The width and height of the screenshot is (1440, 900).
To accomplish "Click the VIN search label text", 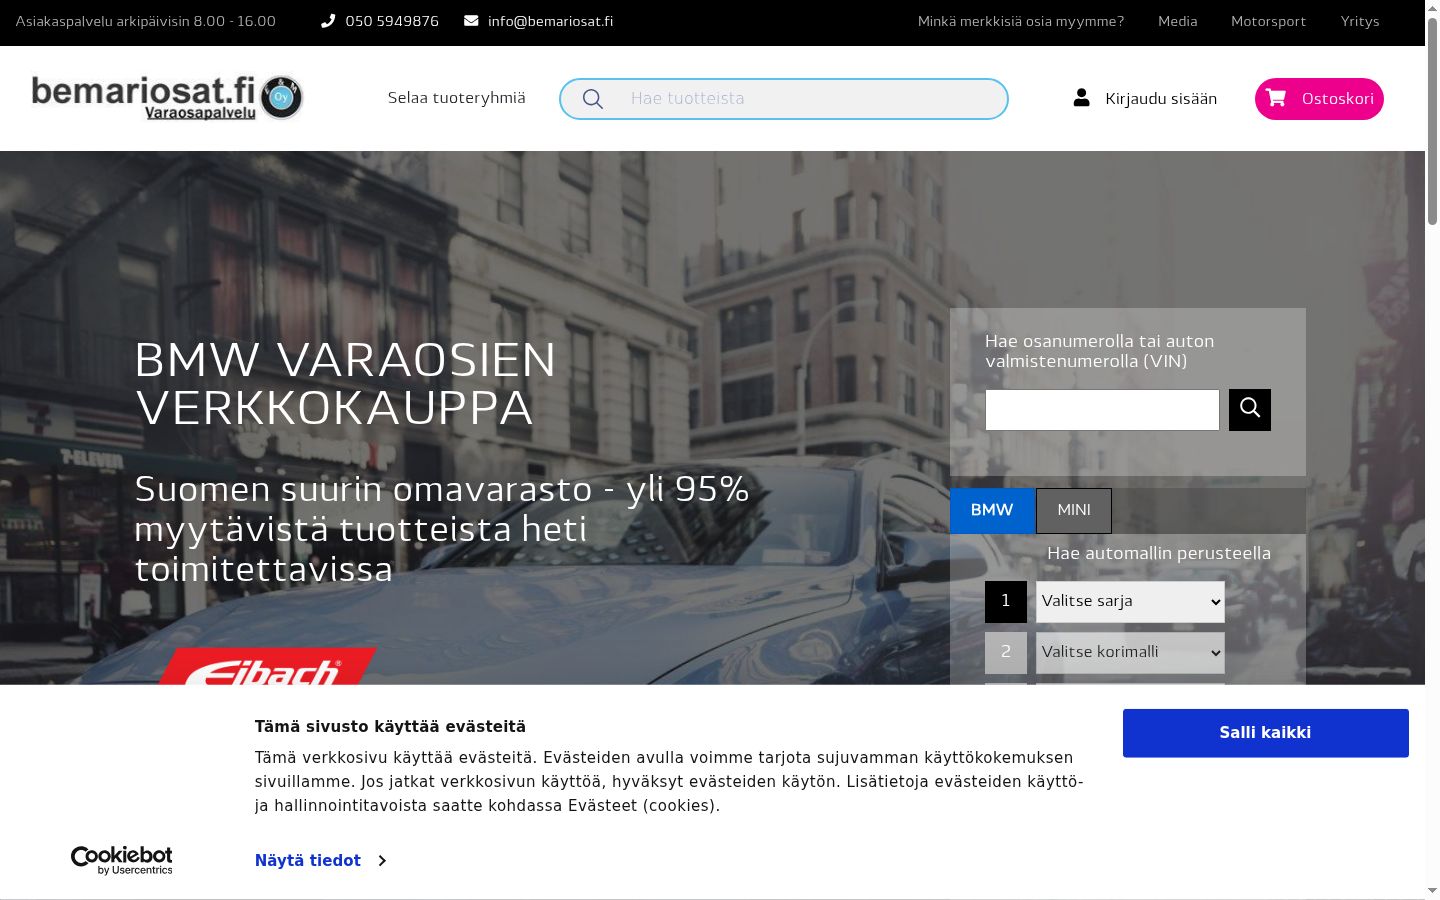I will 1100,351.
